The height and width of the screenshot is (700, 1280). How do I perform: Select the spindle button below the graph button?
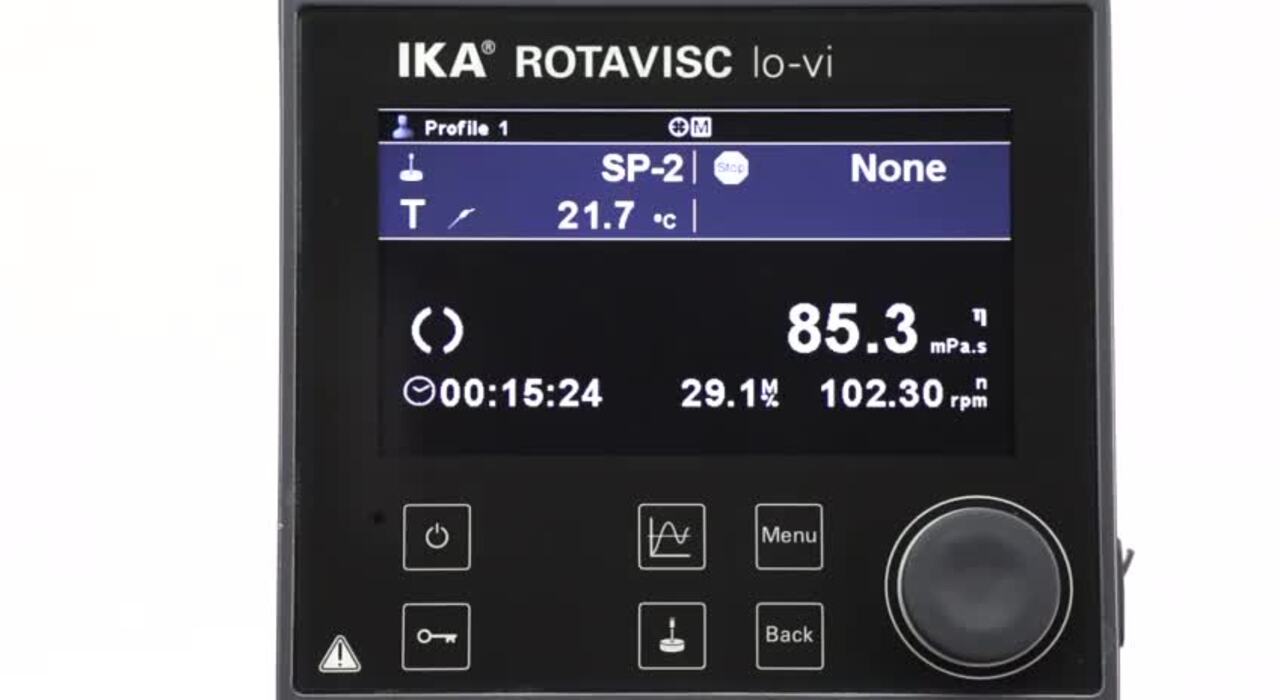(x=671, y=636)
